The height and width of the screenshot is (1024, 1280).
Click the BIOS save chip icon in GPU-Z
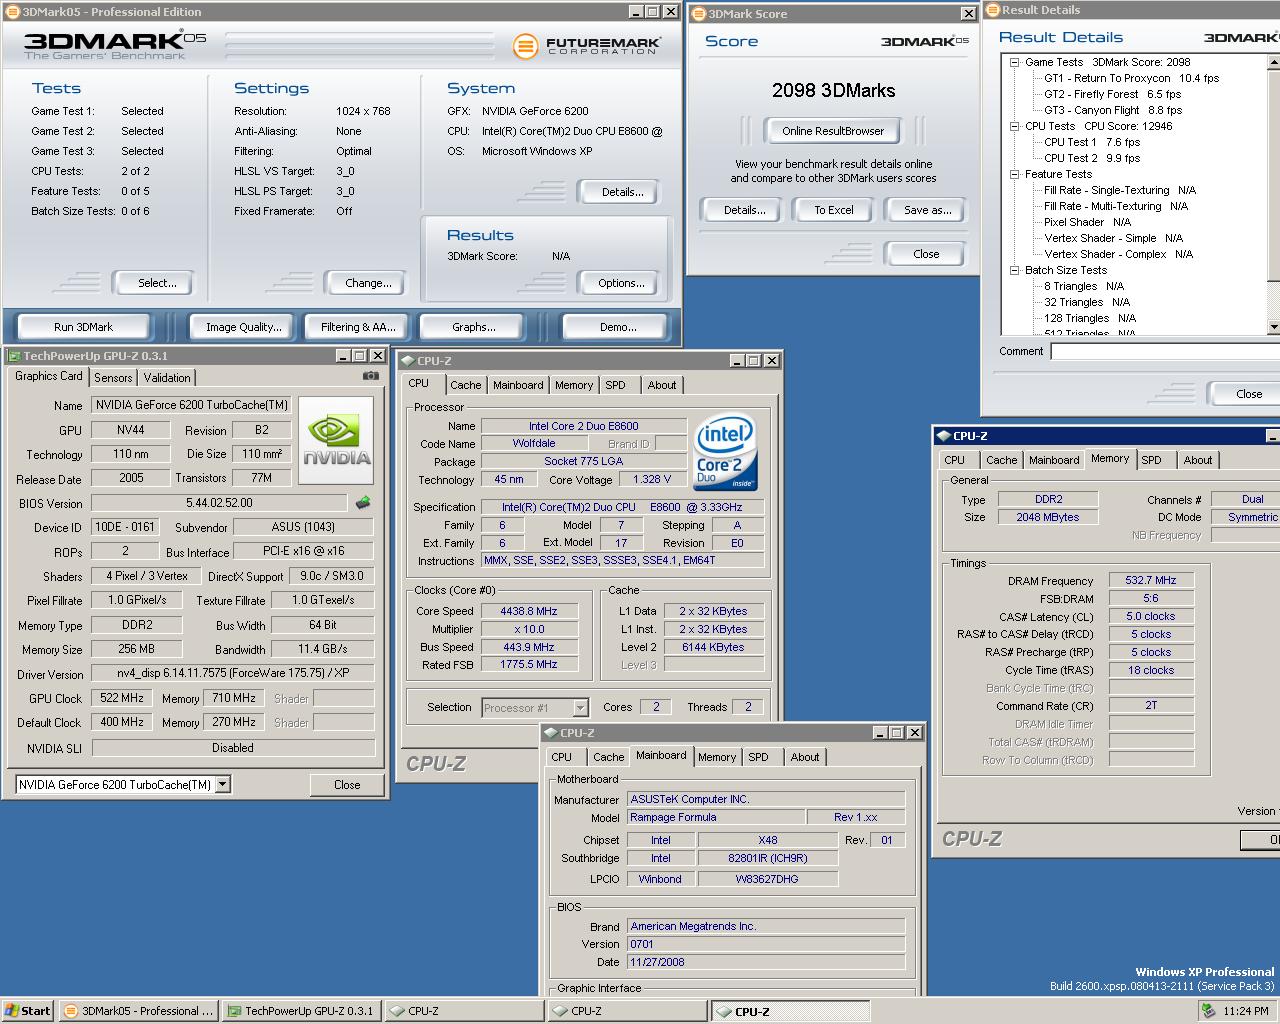pyautogui.click(x=363, y=503)
